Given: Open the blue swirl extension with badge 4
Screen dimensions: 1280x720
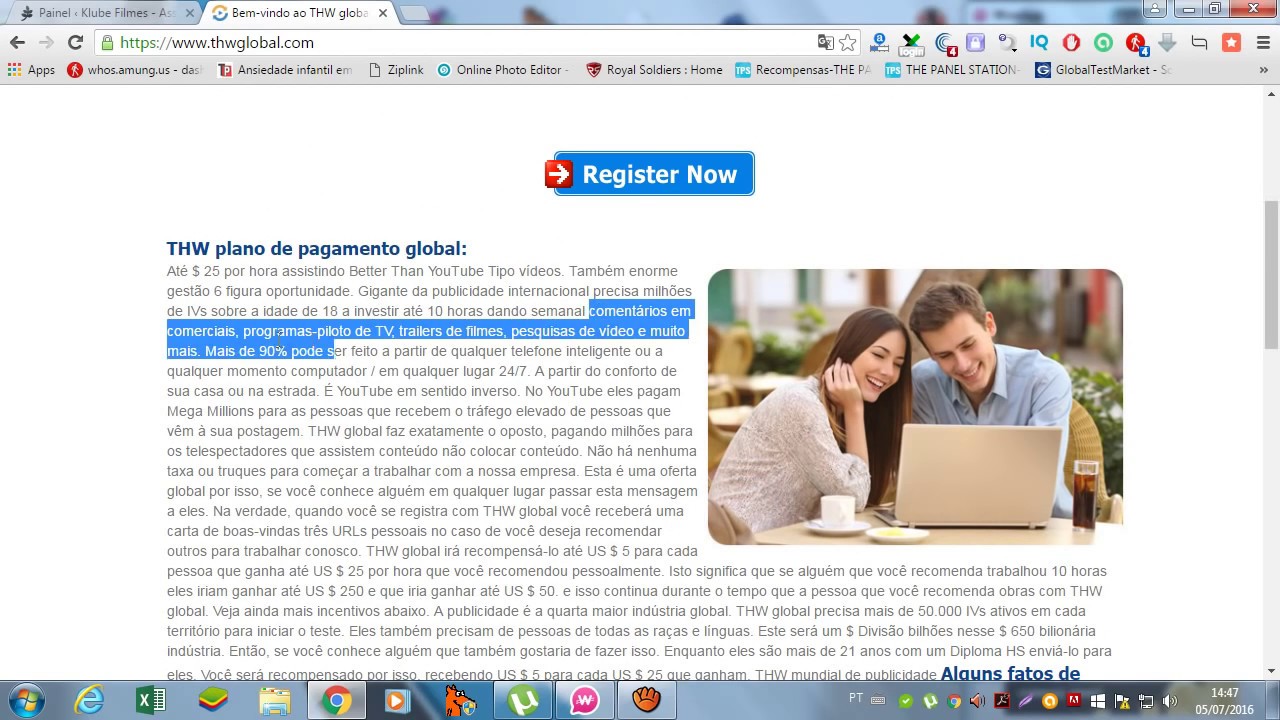Looking at the screenshot, I should tap(945, 43).
